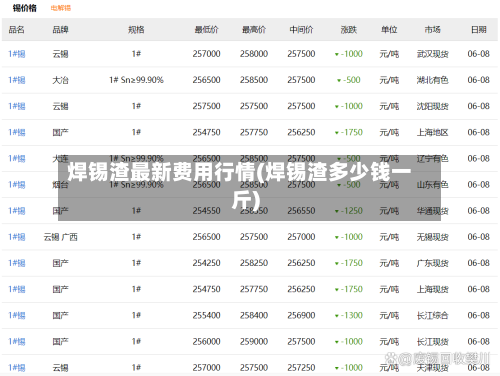
Task: Select the 上海地区 market cell
Action: pyautogui.click(x=432, y=132)
